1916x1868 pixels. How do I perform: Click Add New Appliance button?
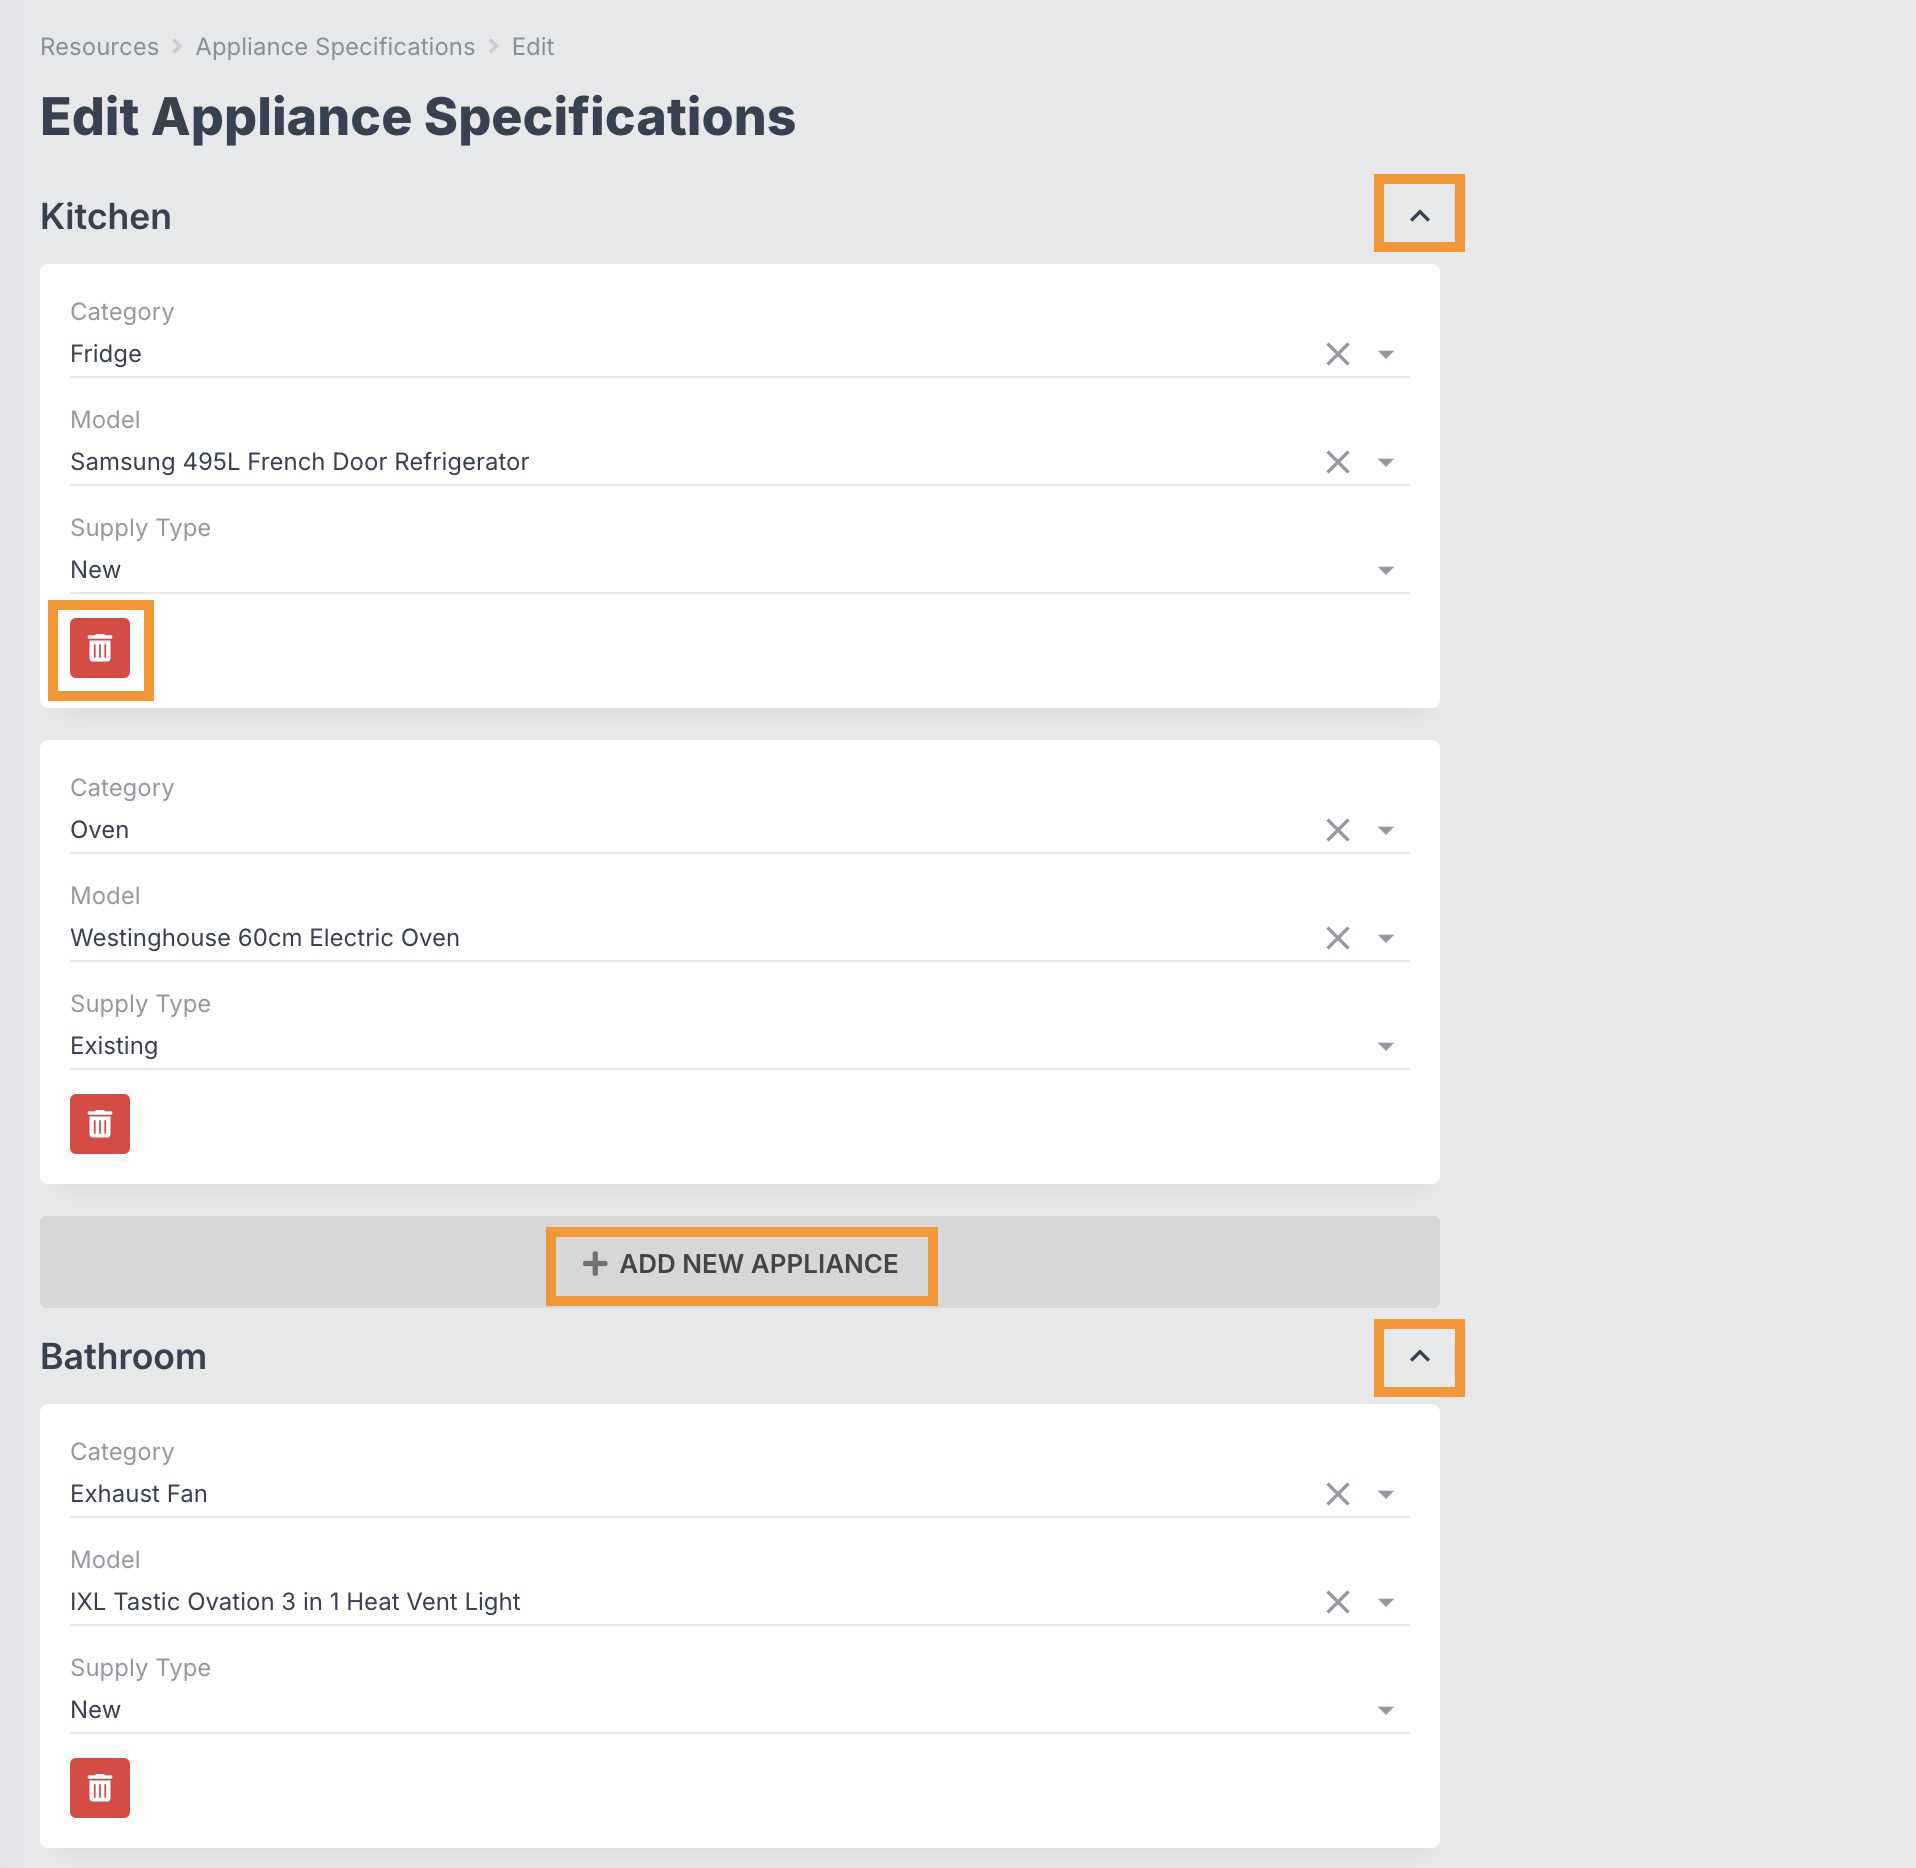point(741,1264)
